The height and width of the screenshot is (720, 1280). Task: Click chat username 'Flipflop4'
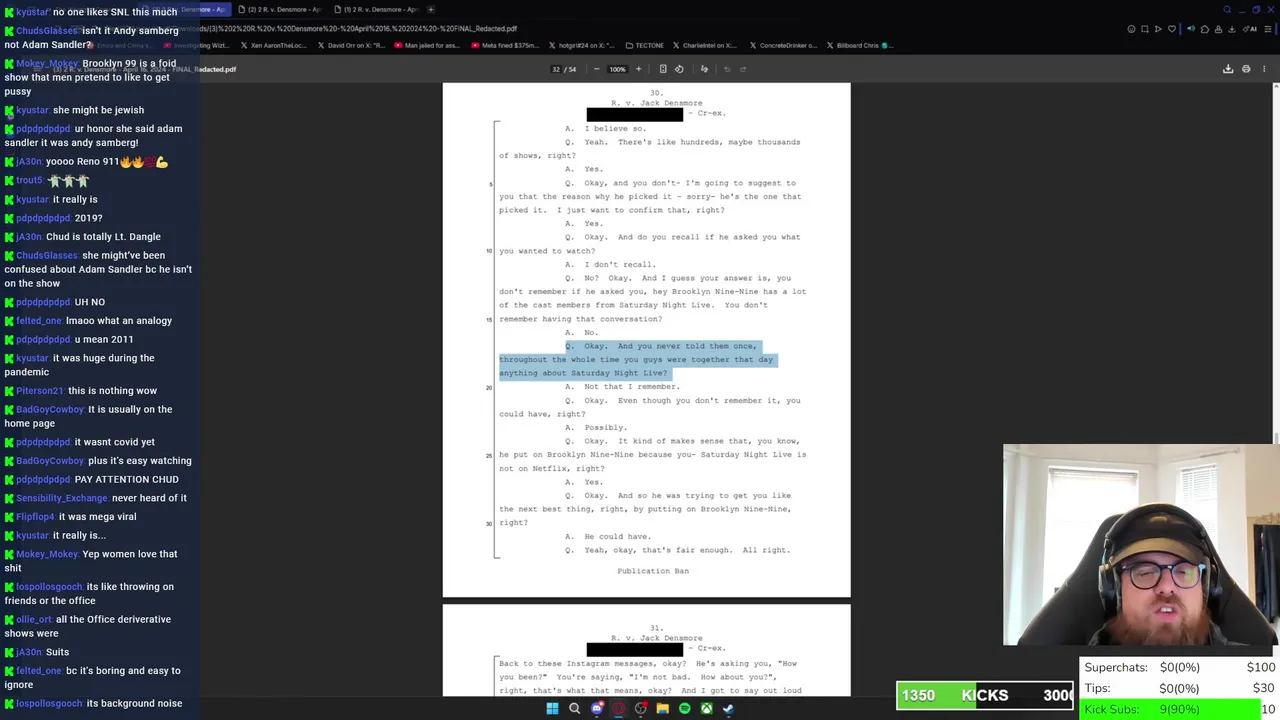[35, 517]
